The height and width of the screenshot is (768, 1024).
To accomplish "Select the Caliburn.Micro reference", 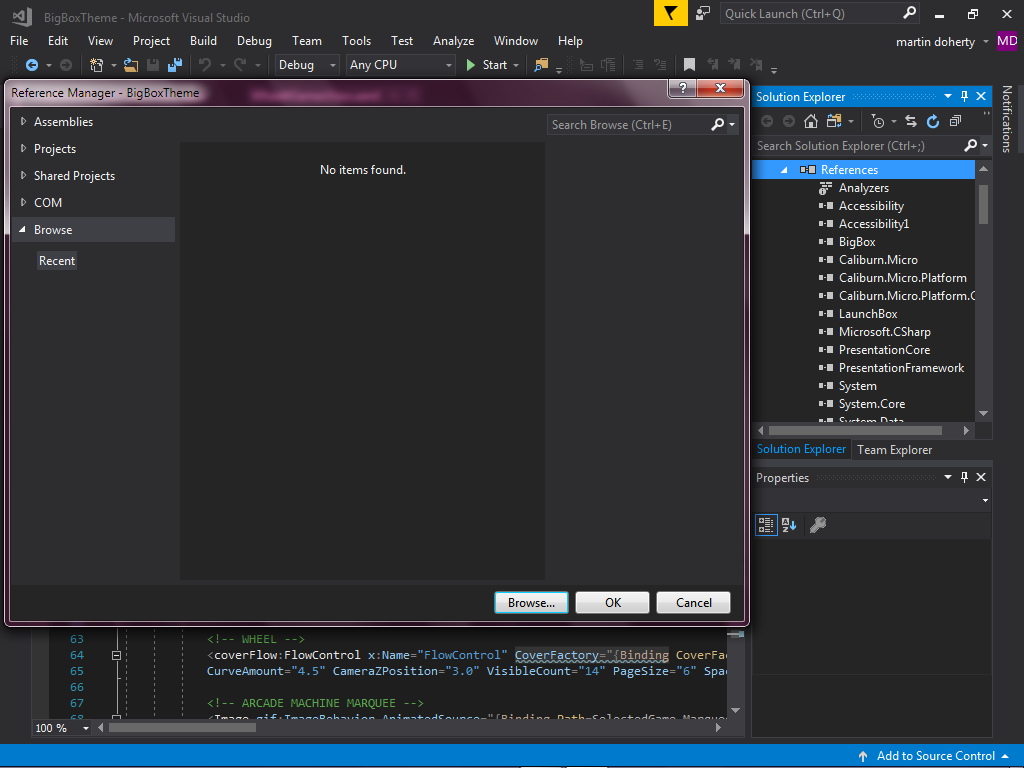I will tap(878, 260).
